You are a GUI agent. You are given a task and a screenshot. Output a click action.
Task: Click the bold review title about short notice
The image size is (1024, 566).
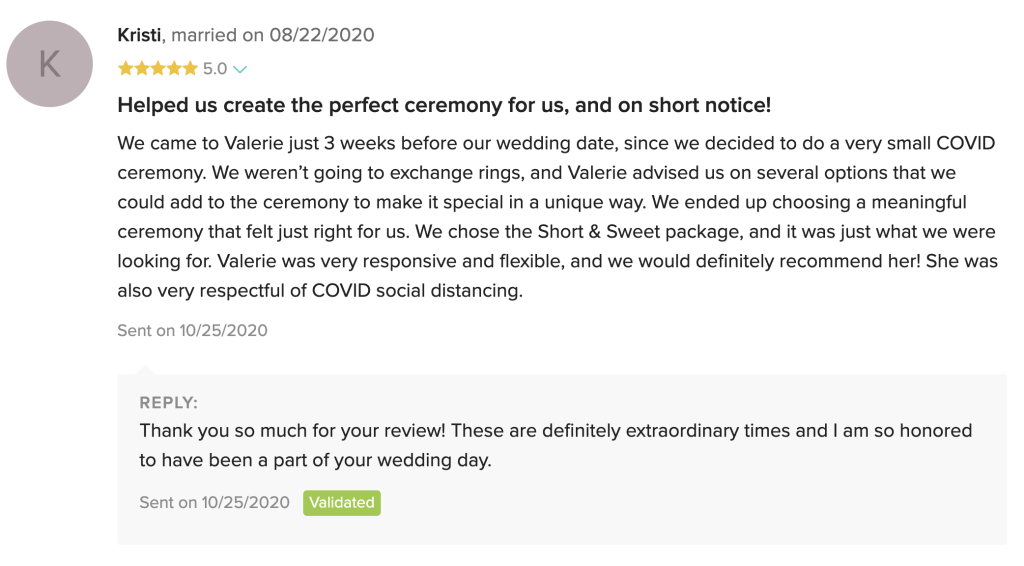point(444,105)
